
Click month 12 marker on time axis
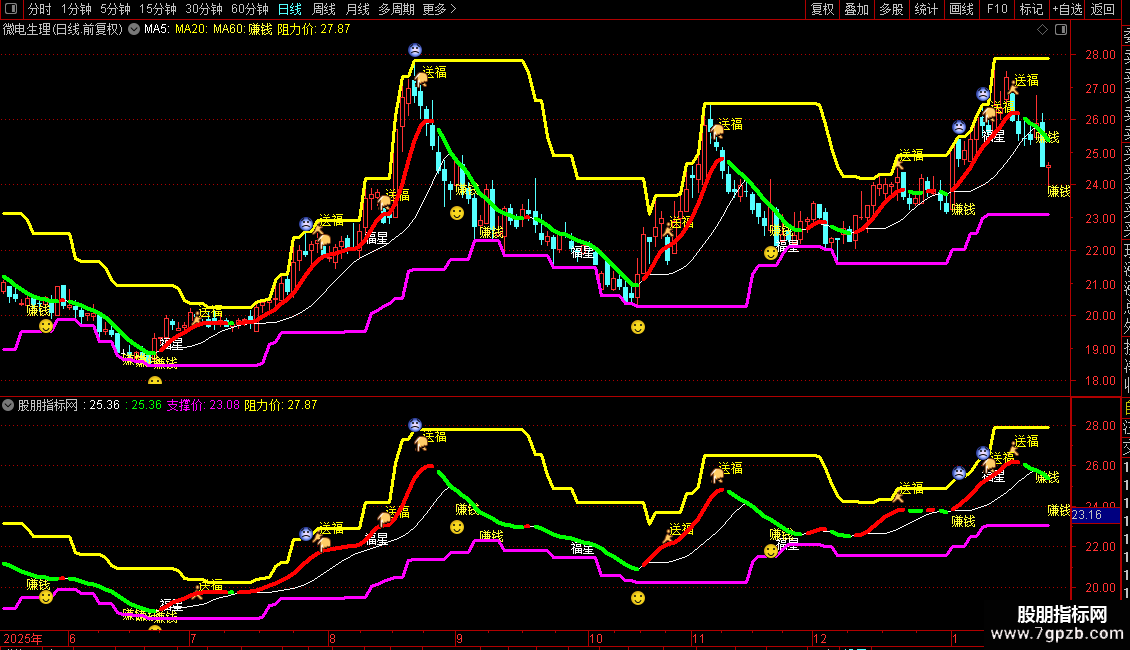[819, 638]
